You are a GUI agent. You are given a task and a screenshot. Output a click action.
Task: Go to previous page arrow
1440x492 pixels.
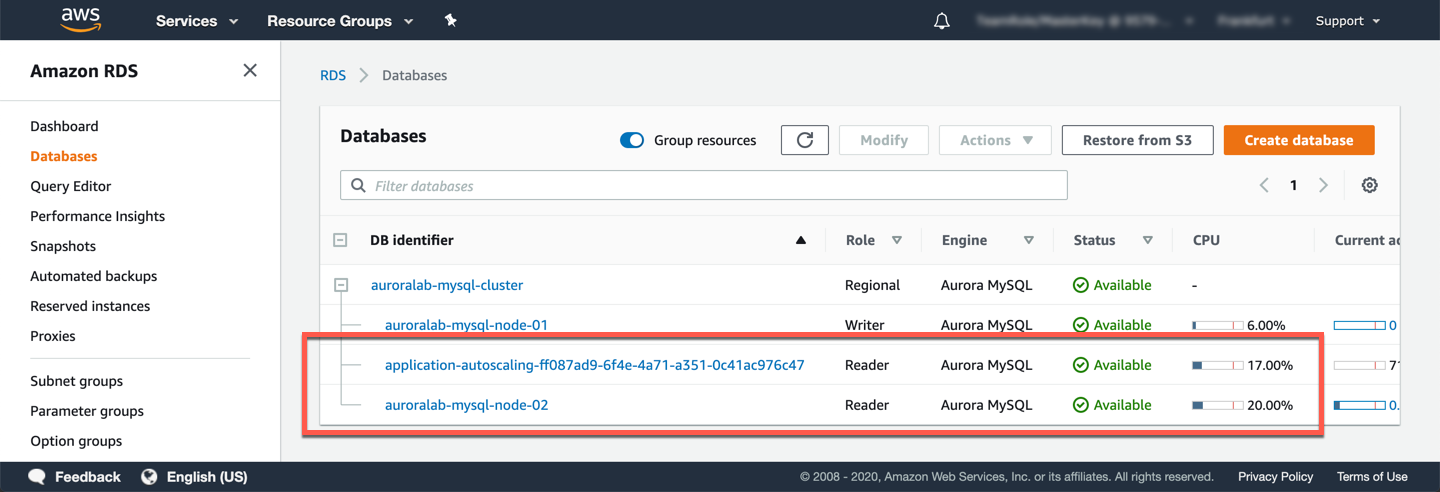[1264, 185]
